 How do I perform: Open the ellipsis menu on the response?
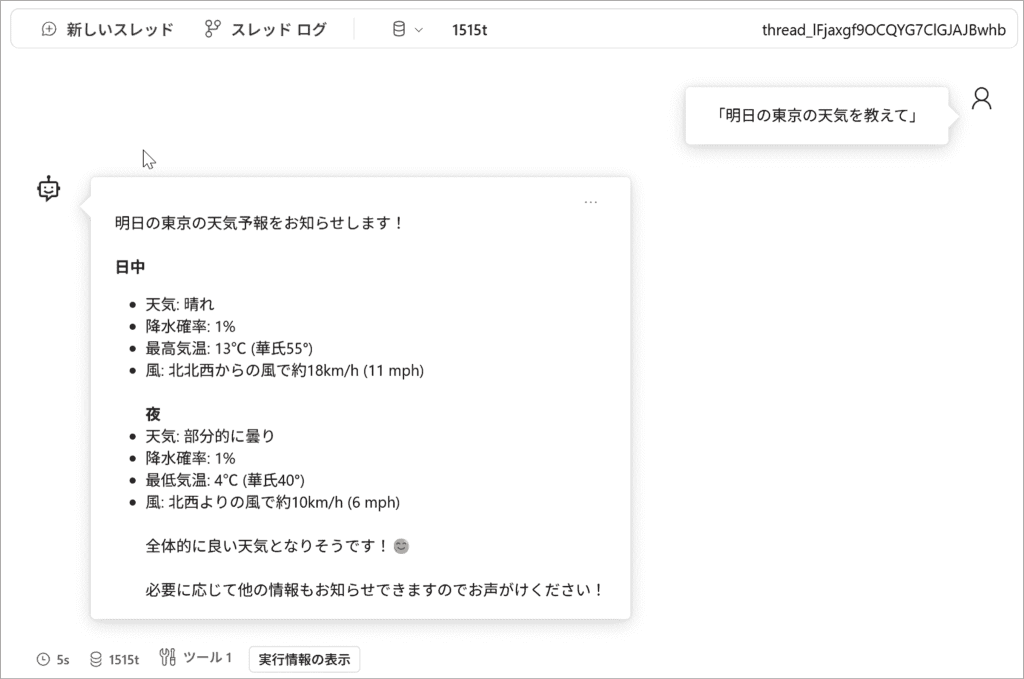[591, 202]
